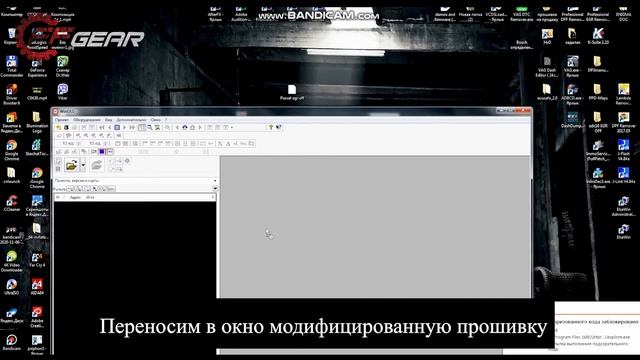Select upper Google Chrome desktop shortcut

click(x=11, y=150)
